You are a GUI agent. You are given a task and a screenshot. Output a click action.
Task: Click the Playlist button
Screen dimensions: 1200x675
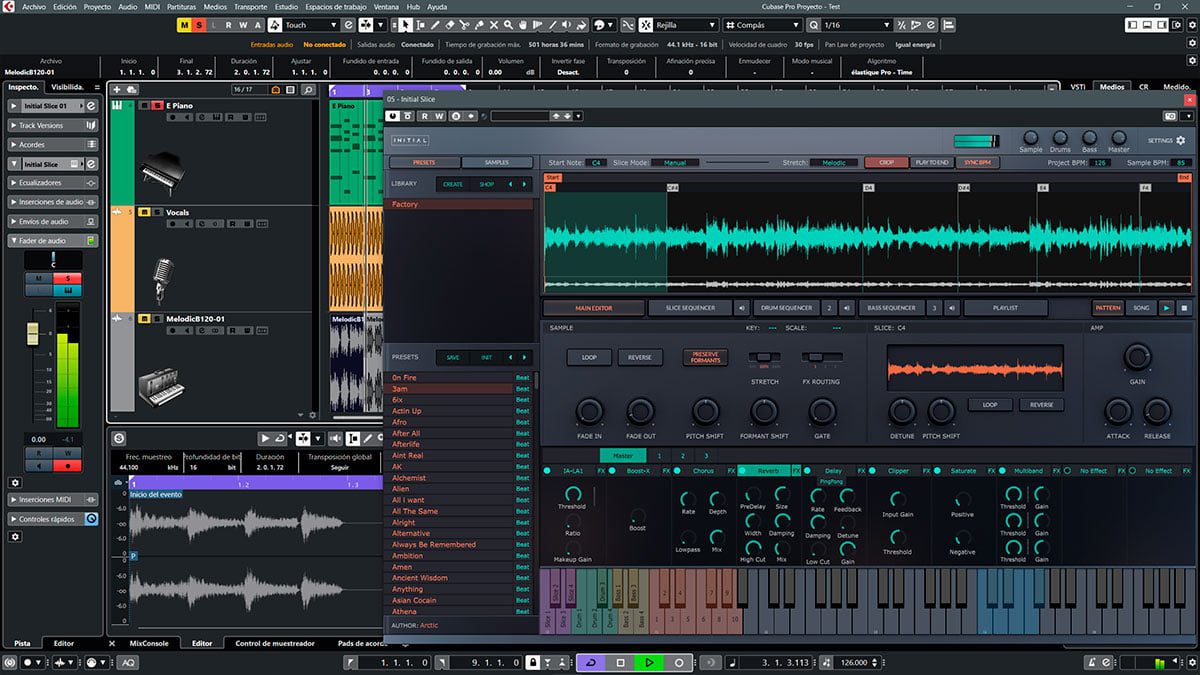1006,308
